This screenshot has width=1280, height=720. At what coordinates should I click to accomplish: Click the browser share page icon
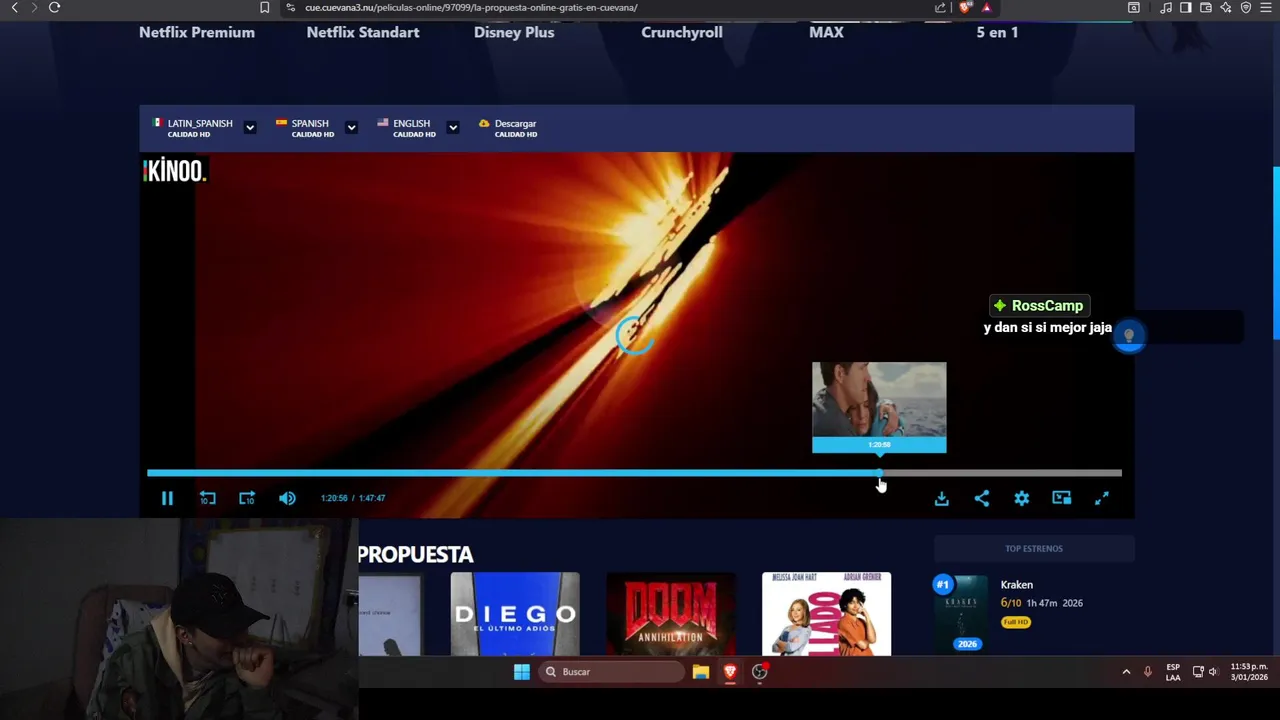940,8
